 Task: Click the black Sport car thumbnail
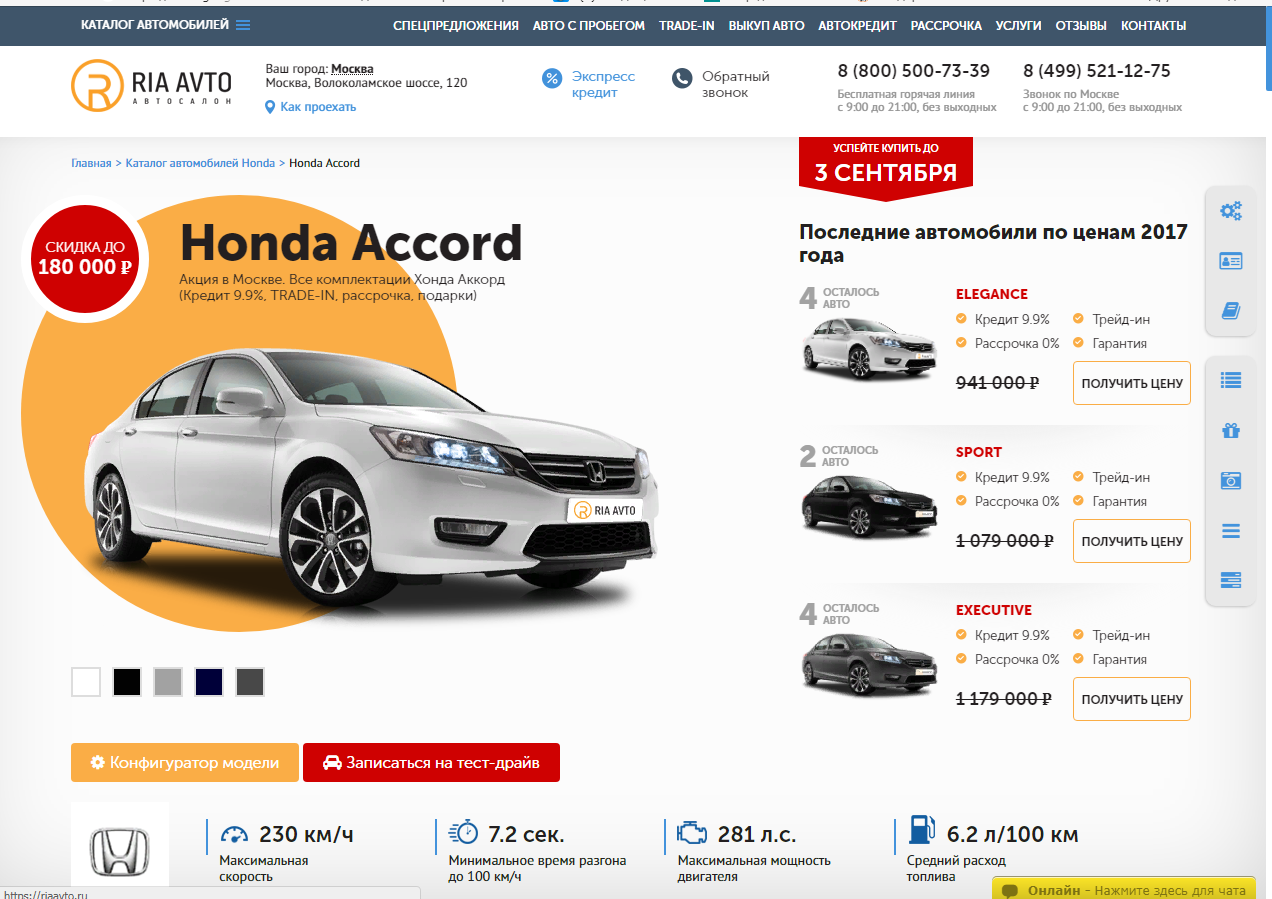tap(870, 506)
